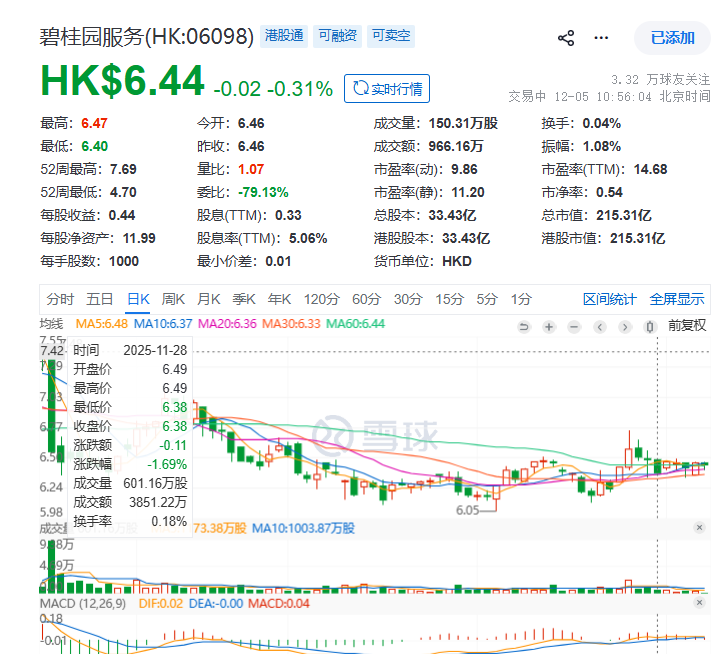726x654 pixels.
Task: Expand the 均线 indicator selector
Action: [x=51, y=324]
